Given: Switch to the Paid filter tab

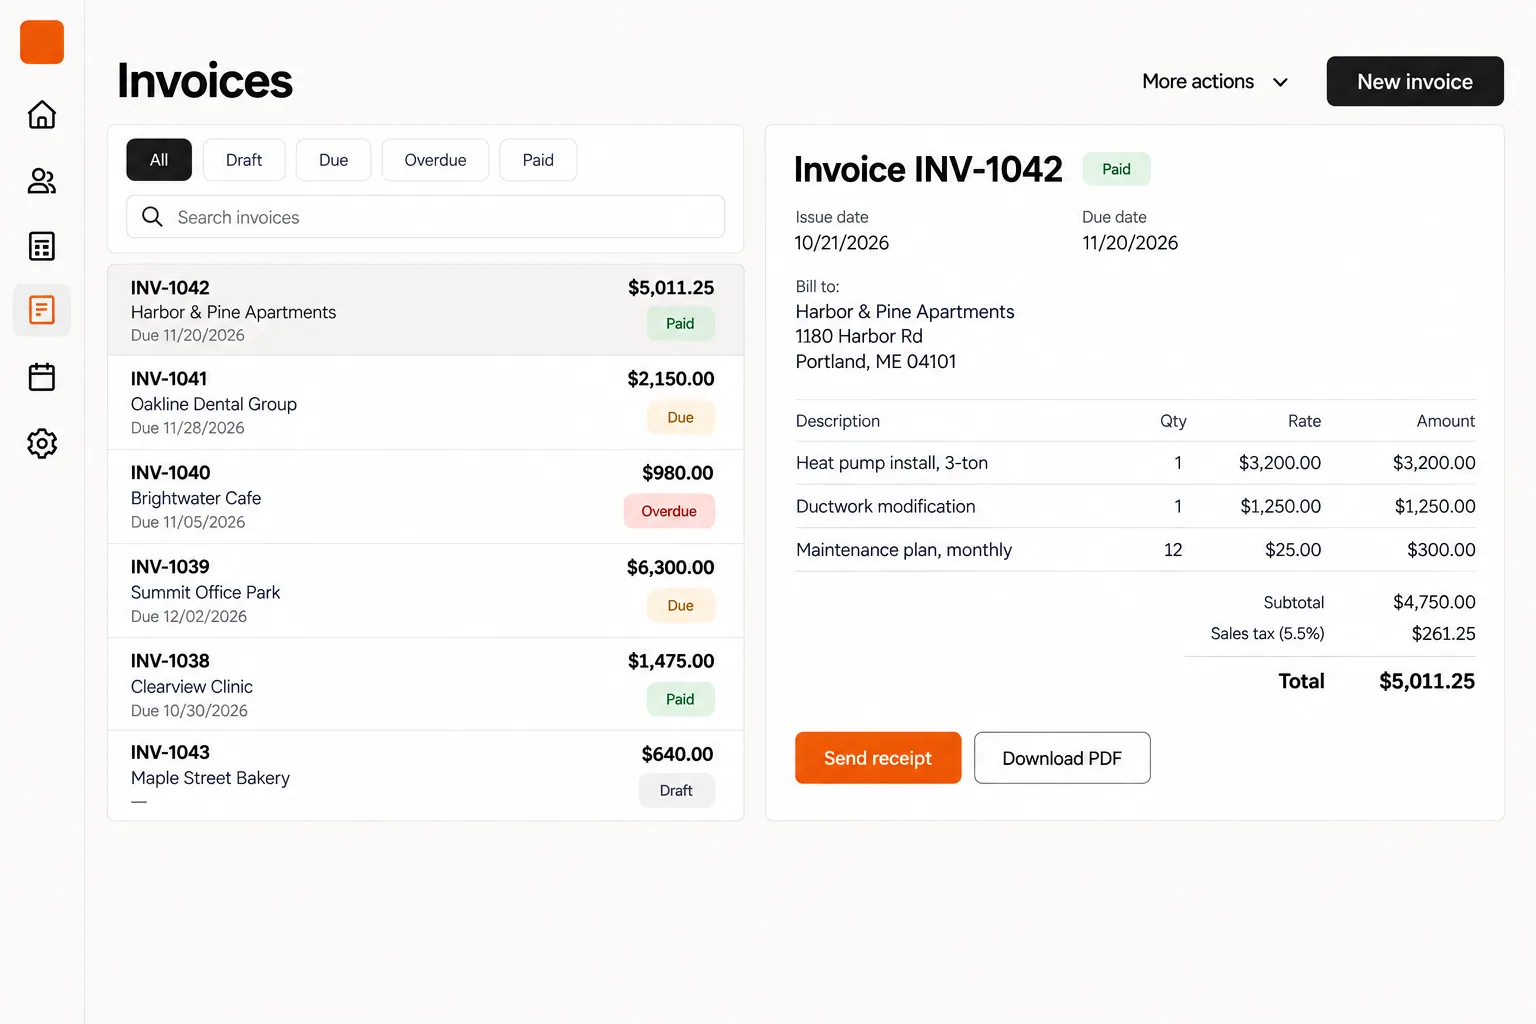Looking at the screenshot, I should [x=538, y=160].
